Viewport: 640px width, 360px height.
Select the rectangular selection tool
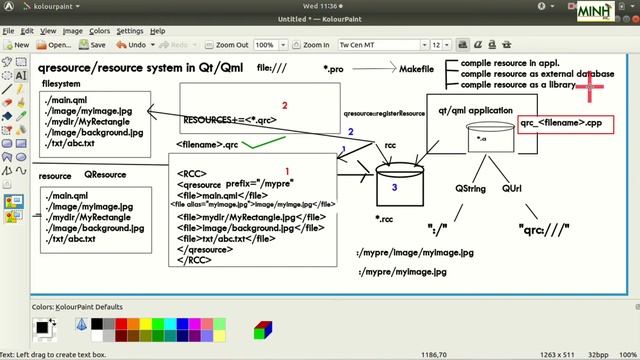pyautogui.click(x=21, y=62)
